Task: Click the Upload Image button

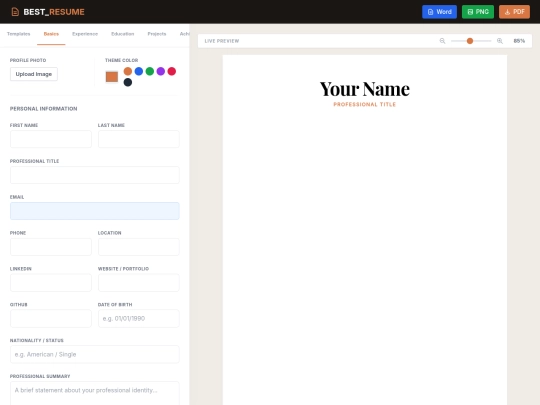Action: coord(34,74)
